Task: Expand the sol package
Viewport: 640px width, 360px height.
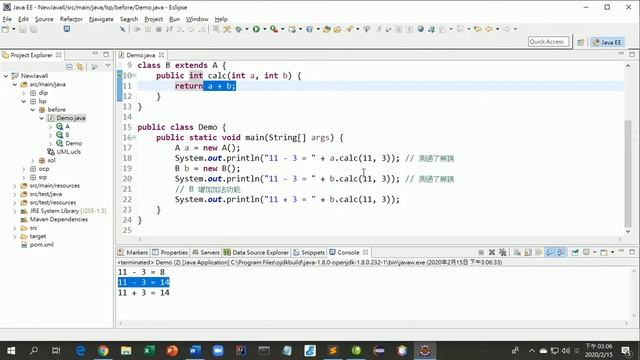Action: coord(33,160)
